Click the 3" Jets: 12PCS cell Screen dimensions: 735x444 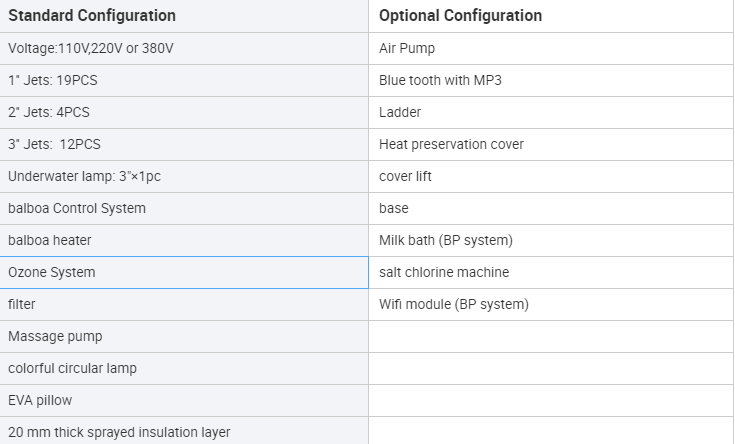(x=184, y=144)
